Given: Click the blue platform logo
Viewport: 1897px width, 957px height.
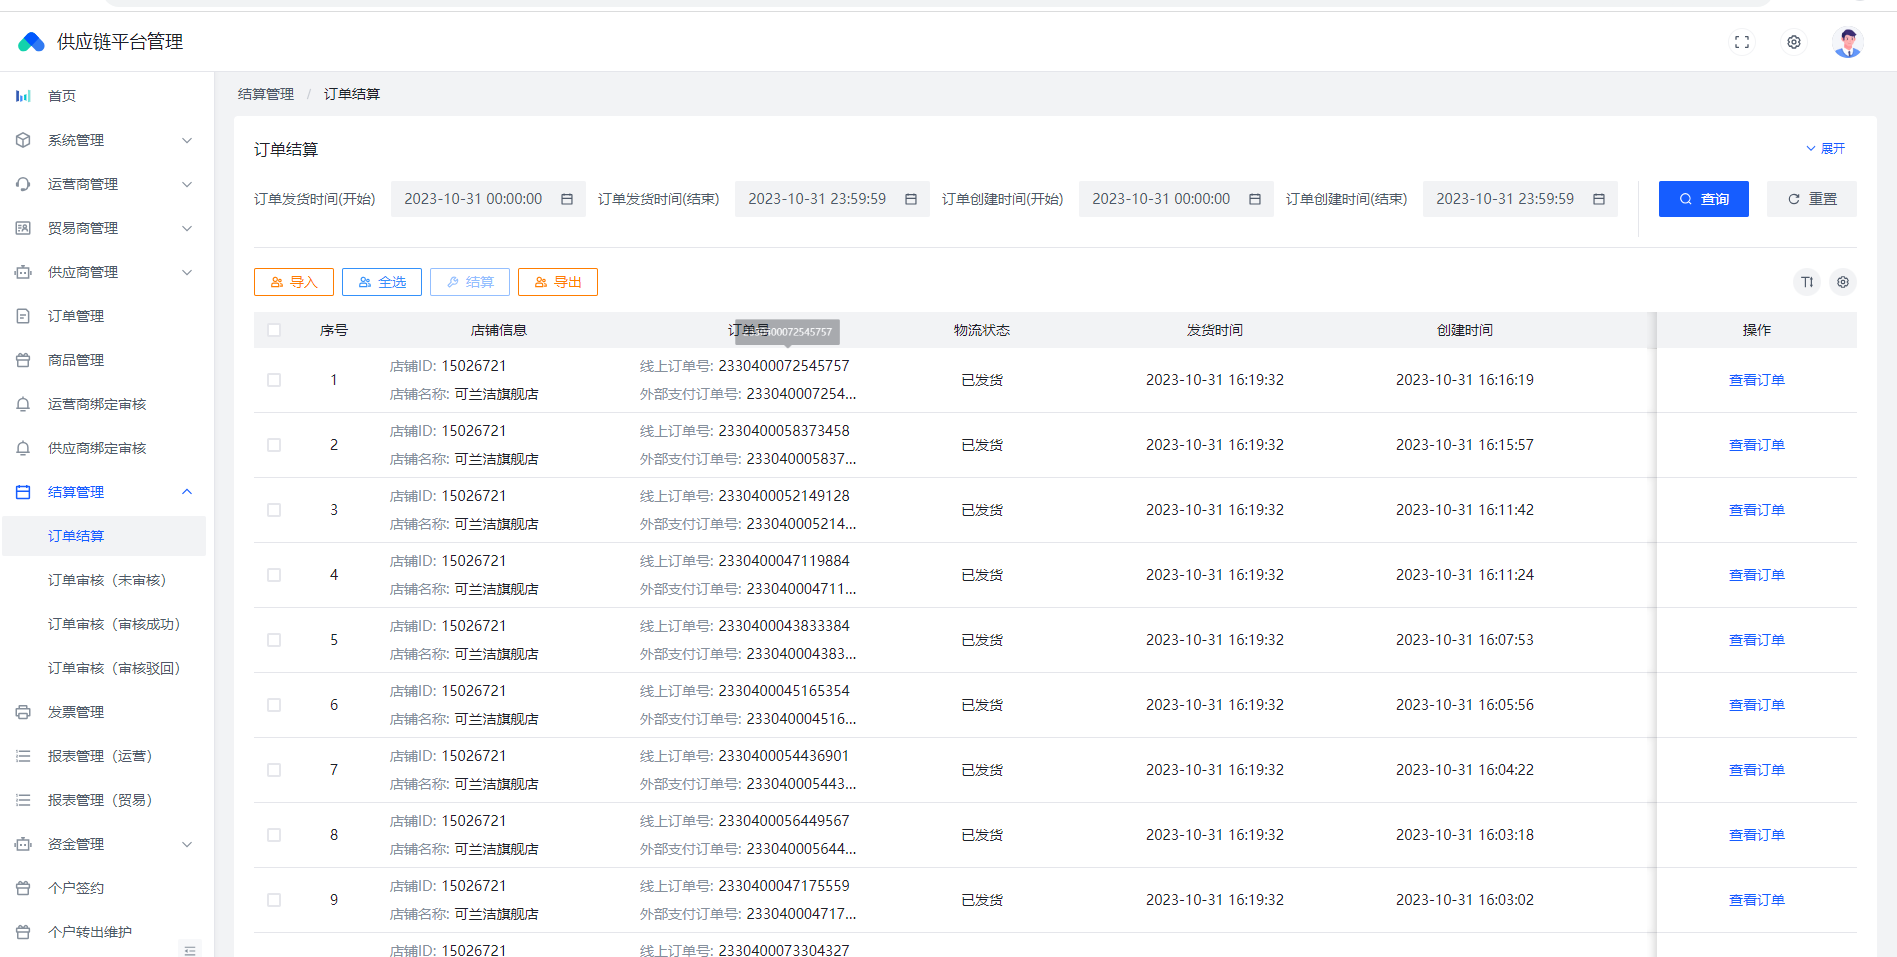Looking at the screenshot, I should coord(32,42).
